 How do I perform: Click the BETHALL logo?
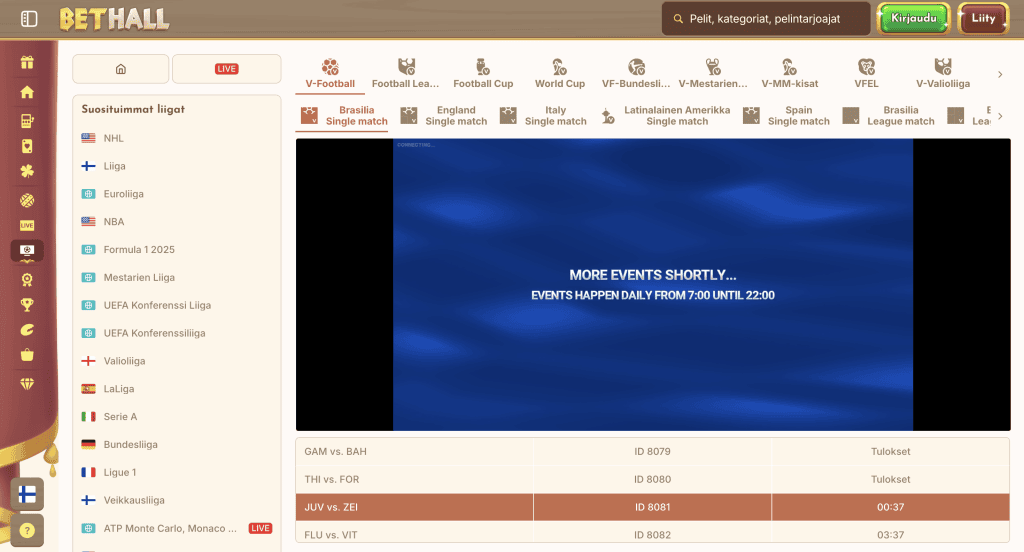114,19
